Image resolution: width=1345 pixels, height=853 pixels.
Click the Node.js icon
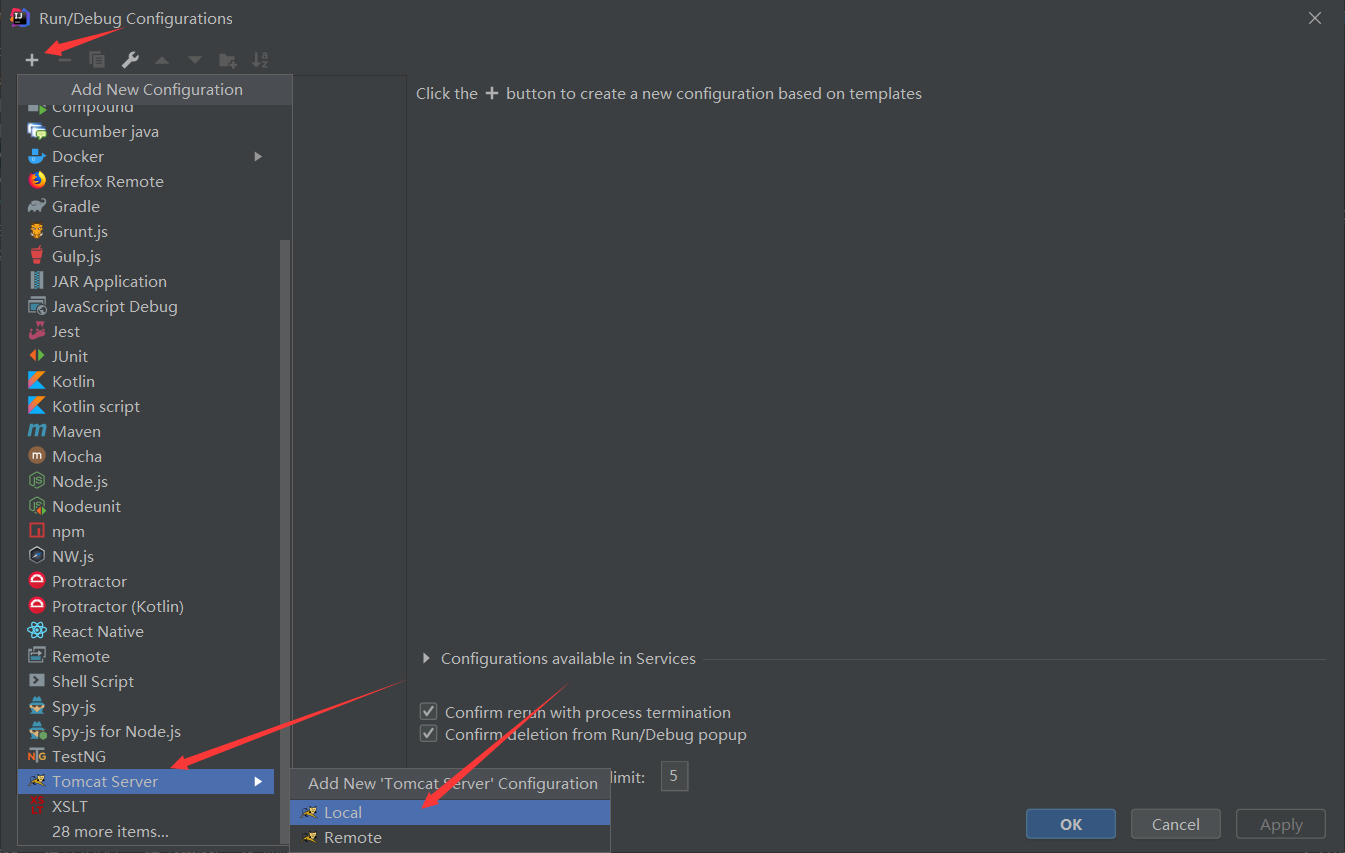tap(37, 481)
